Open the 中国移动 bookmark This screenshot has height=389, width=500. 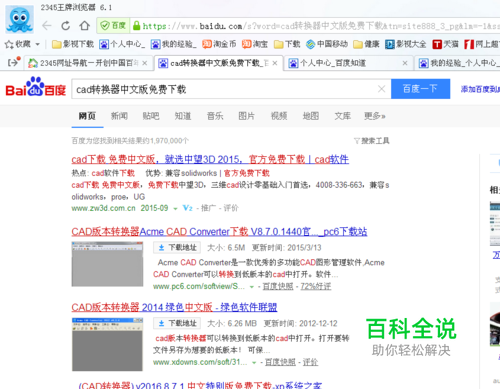(x=327, y=44)
